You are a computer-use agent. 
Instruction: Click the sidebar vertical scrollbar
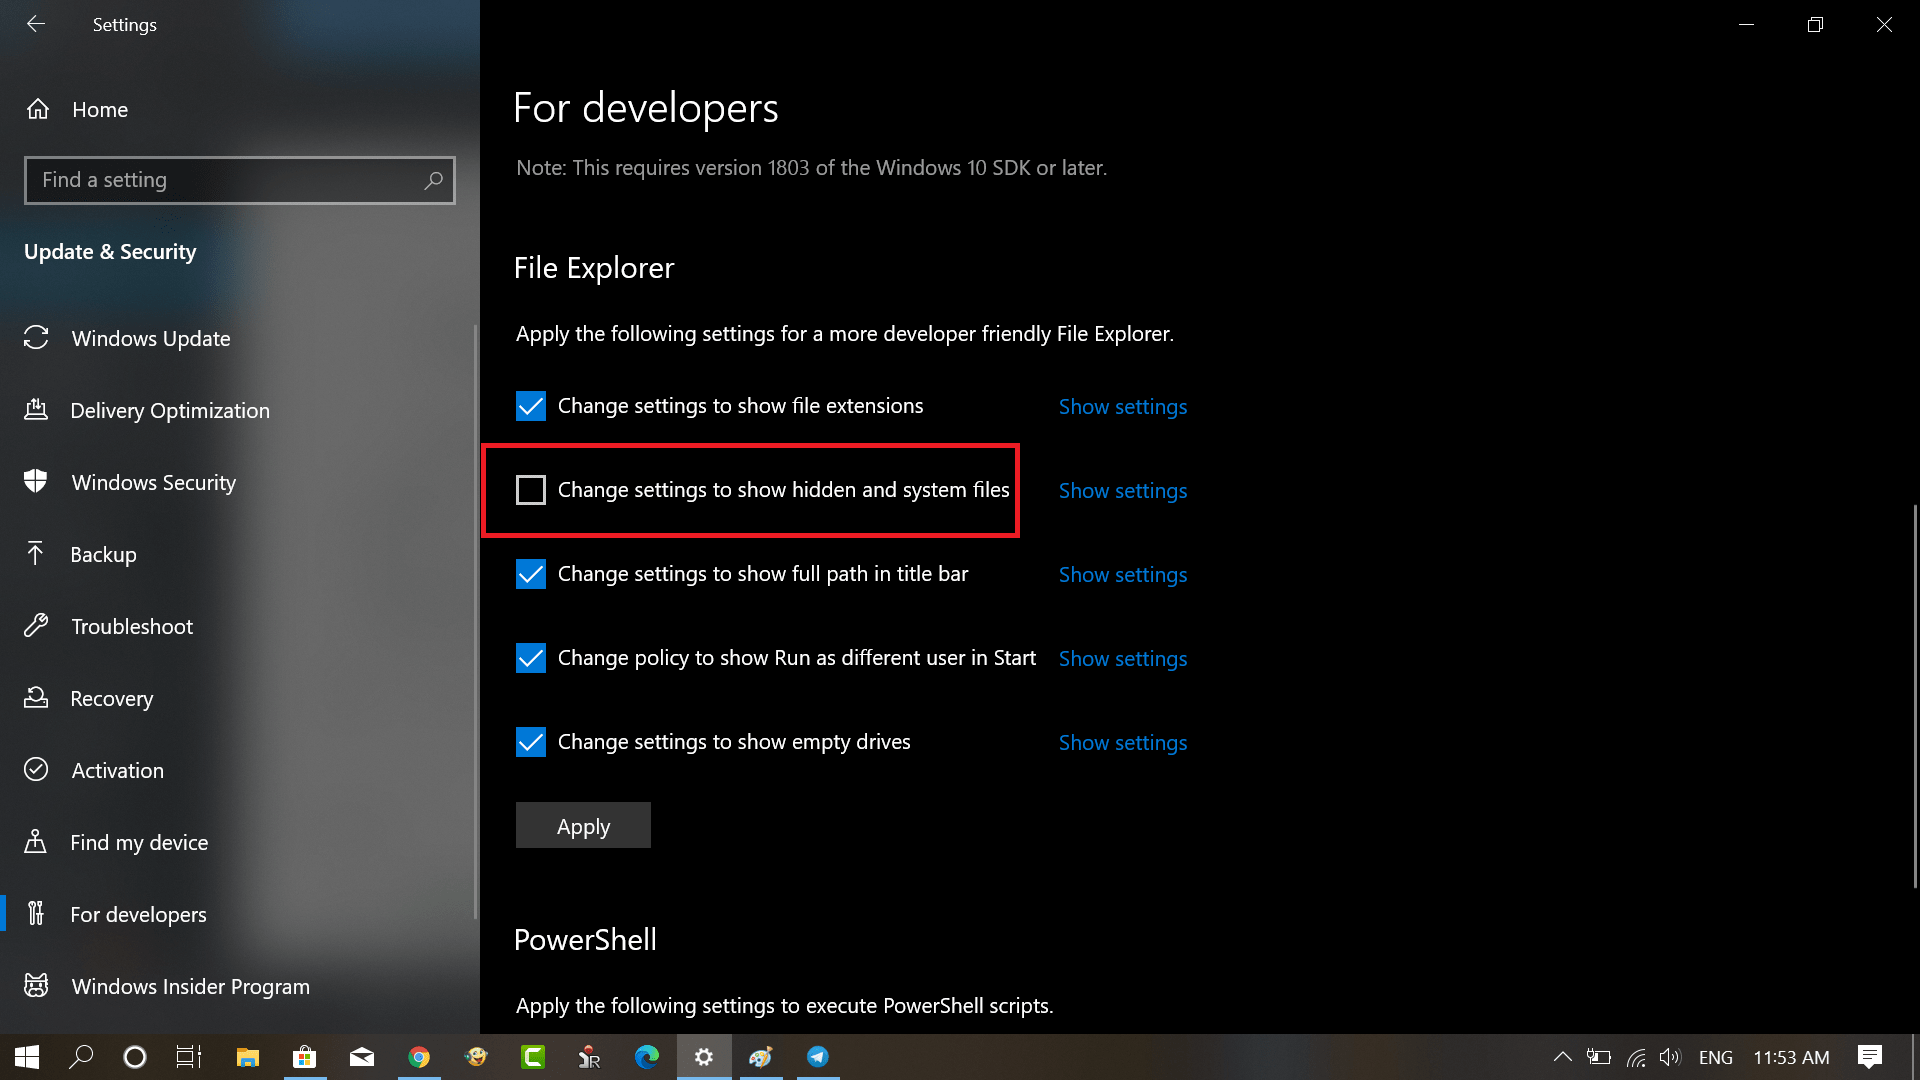[475, 620]
